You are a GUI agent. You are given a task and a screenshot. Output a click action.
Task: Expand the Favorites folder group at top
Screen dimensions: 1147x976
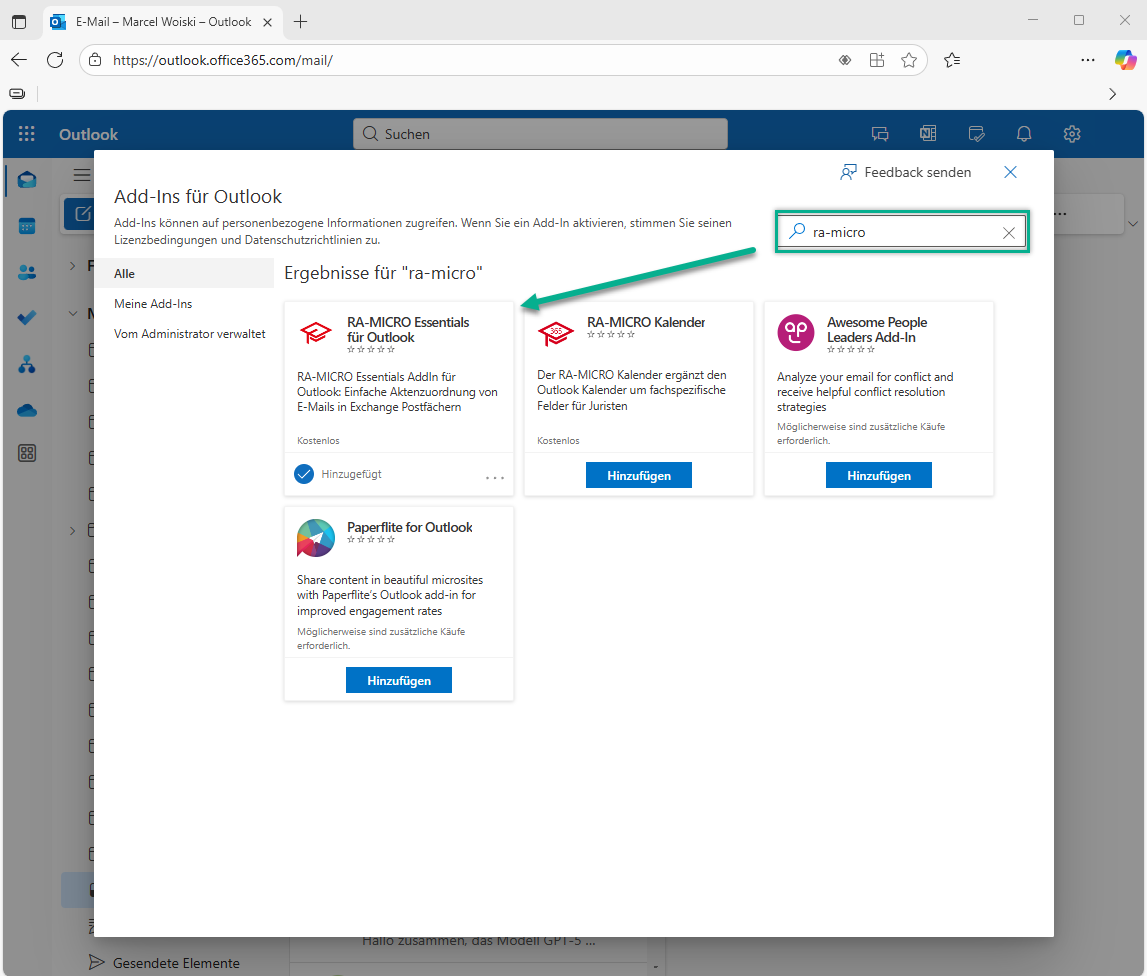[72, 266]
